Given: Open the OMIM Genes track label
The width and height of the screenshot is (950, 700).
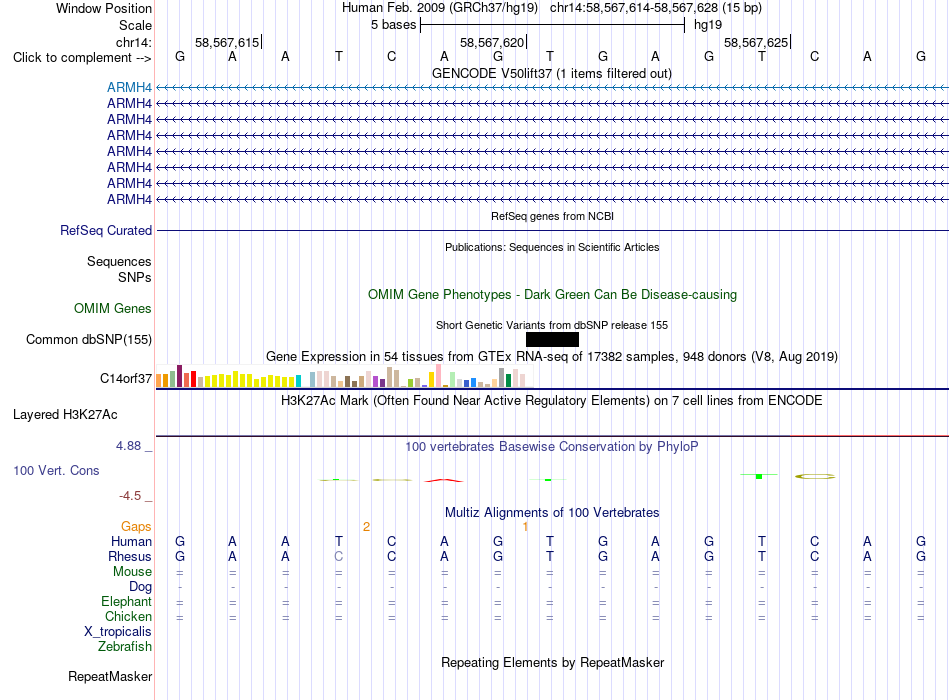Looking at the screenshot, I should pos(112,308).
